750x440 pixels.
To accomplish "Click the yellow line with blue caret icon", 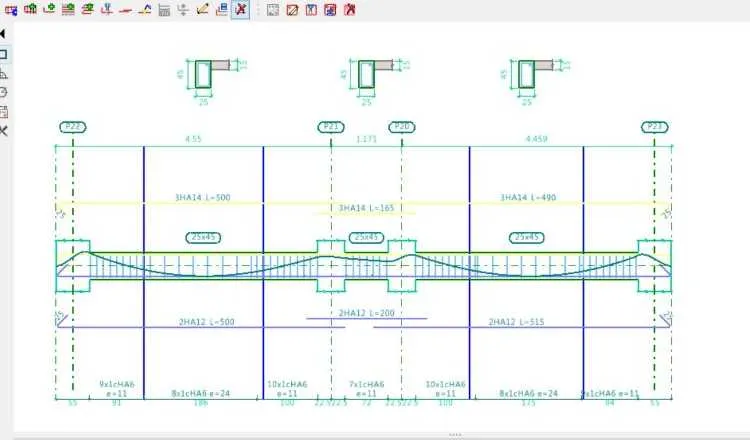I will (x=145, y=9).
